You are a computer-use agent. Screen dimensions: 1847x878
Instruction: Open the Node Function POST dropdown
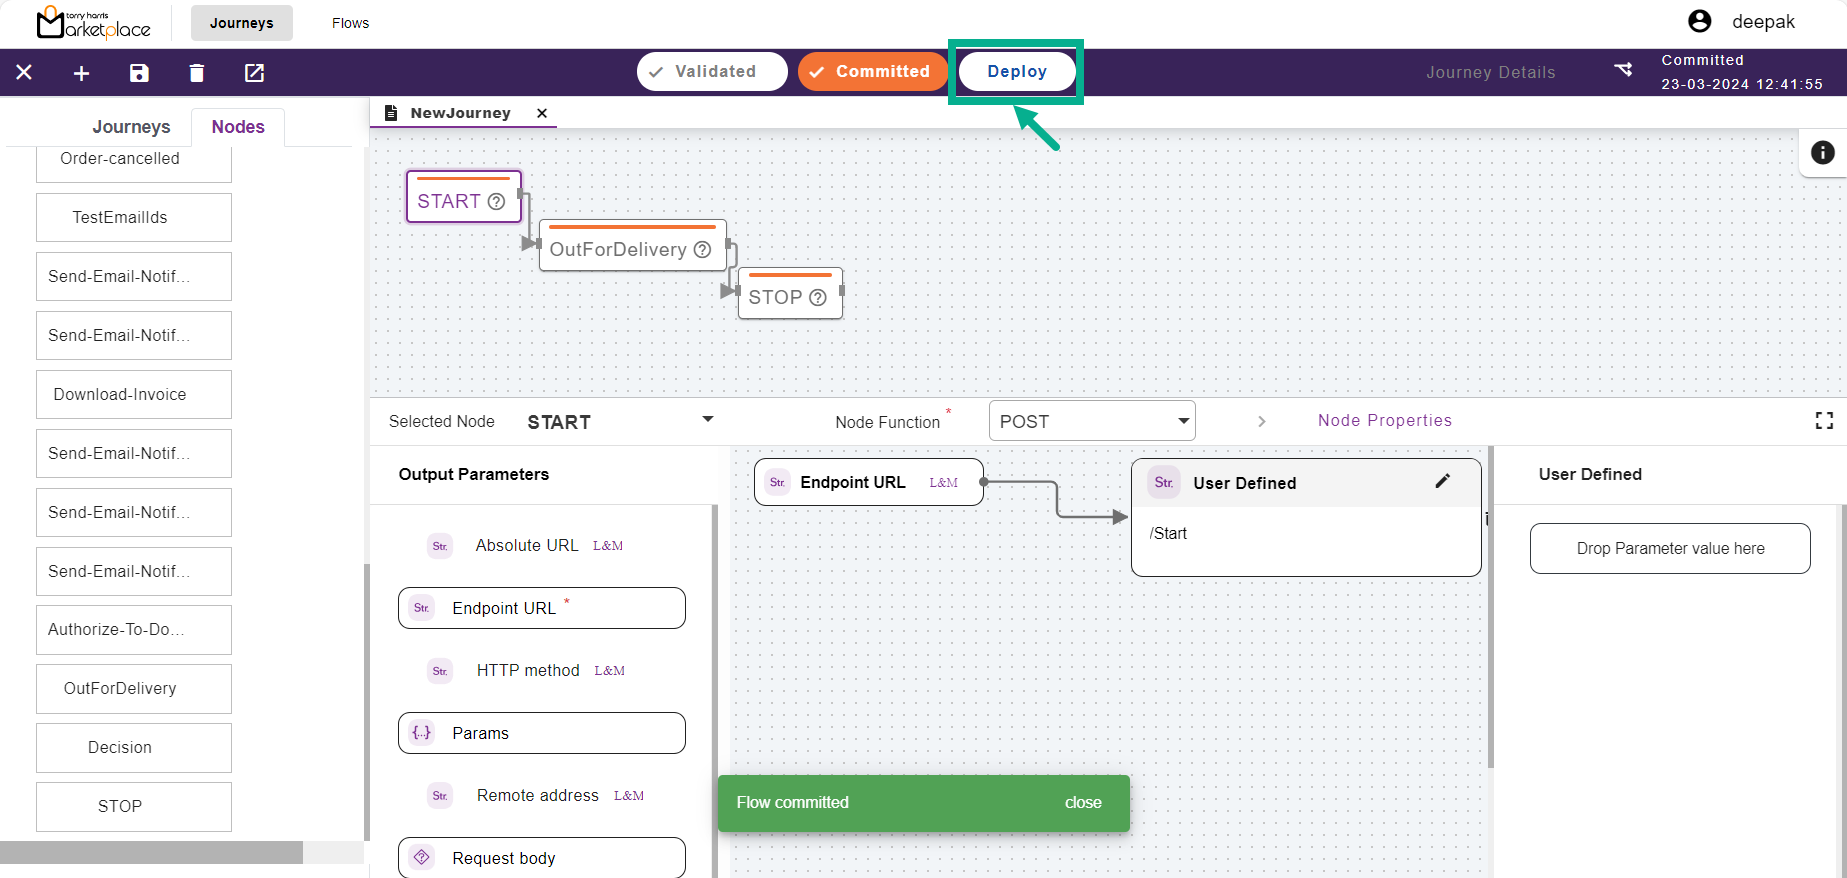[1183, 421]
